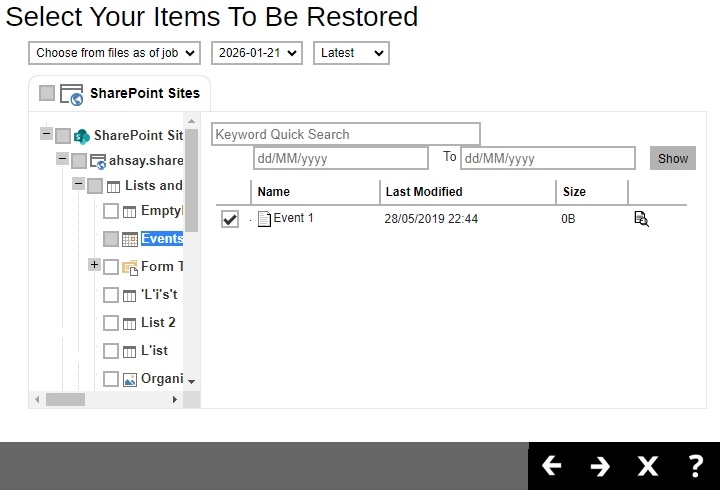Image resolution: width=720 pixels, height=490 pixels.
Task: Click the Form Templates folder icon
Action: pyautogui.click(x=130, y=267)
